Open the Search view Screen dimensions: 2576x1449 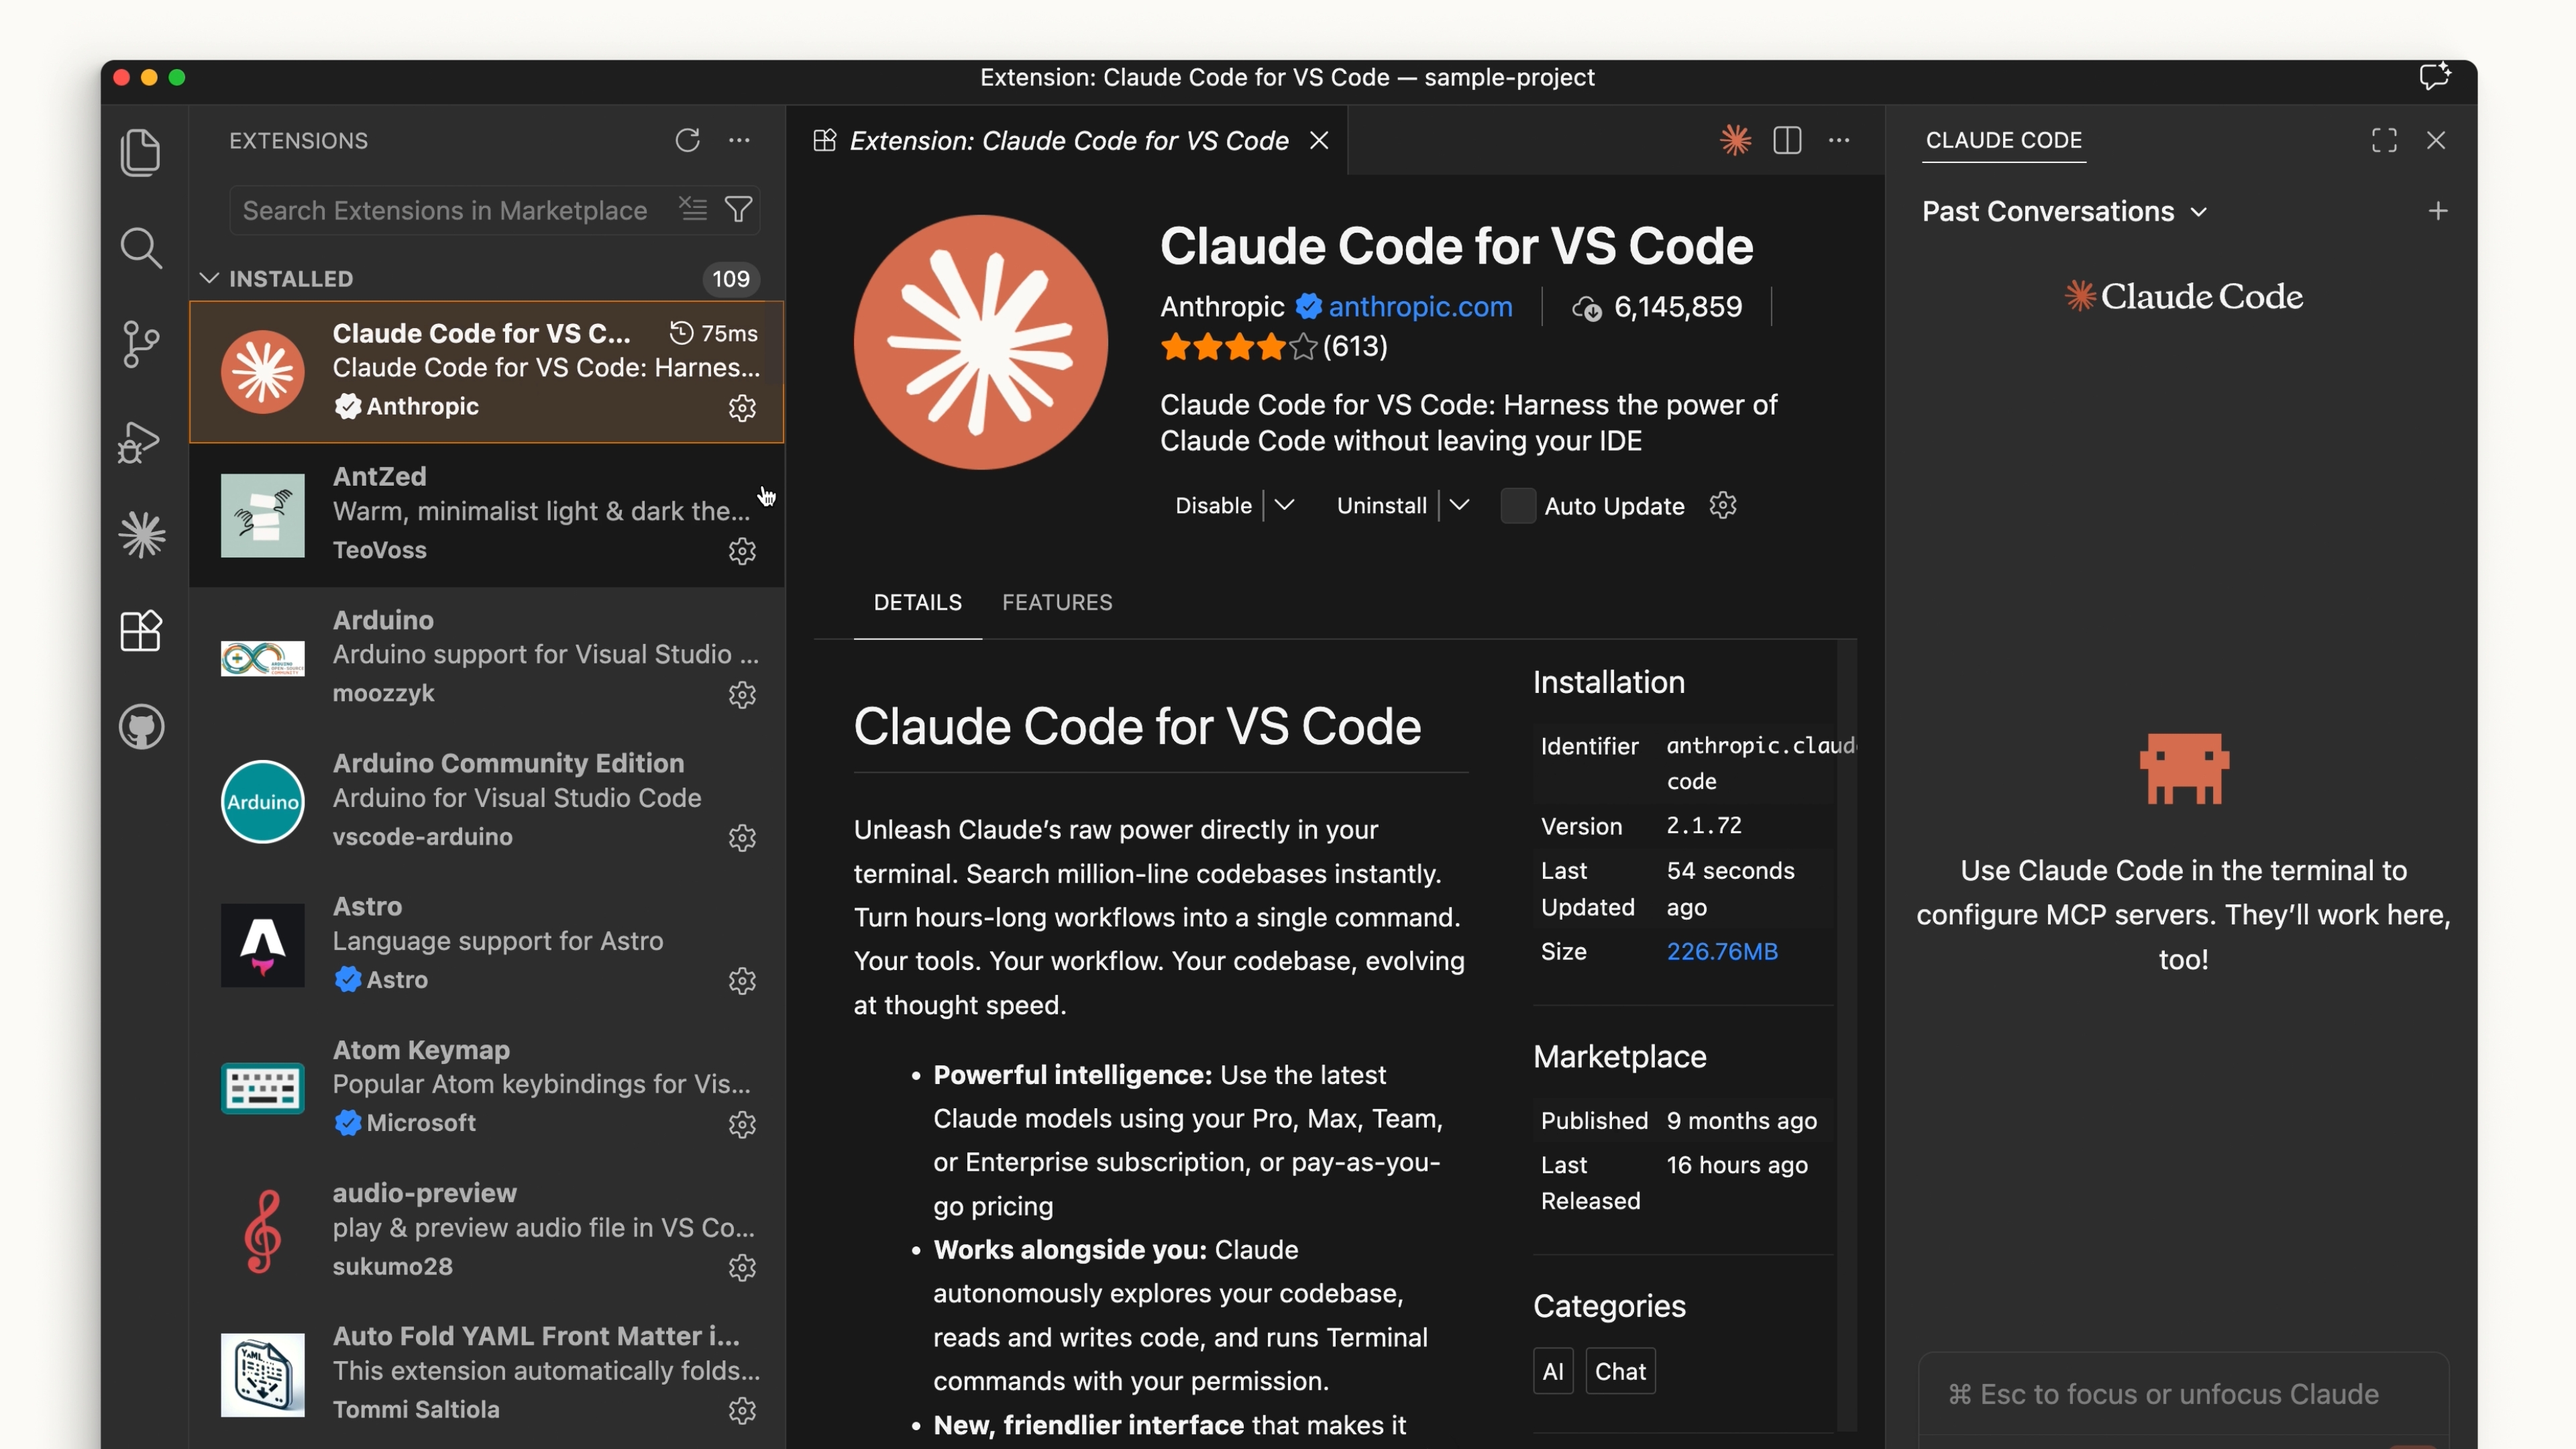click(140, 248)
